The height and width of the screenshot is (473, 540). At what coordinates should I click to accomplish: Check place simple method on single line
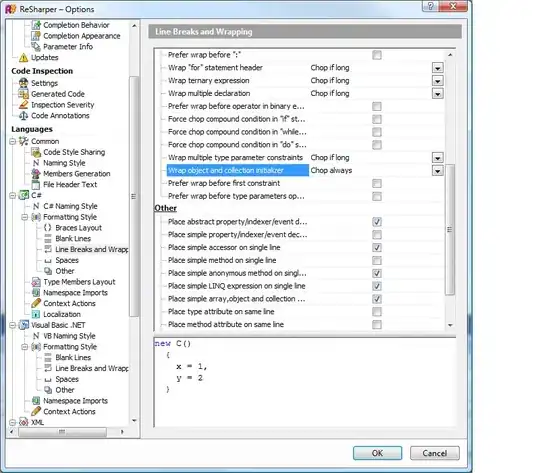pyautogui.click(x=377, y=260)
